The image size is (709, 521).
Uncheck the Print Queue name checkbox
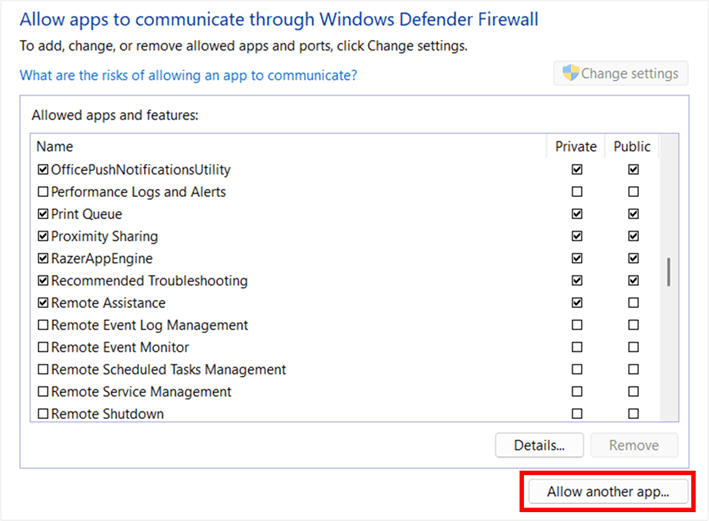click(x=43, y=214)
